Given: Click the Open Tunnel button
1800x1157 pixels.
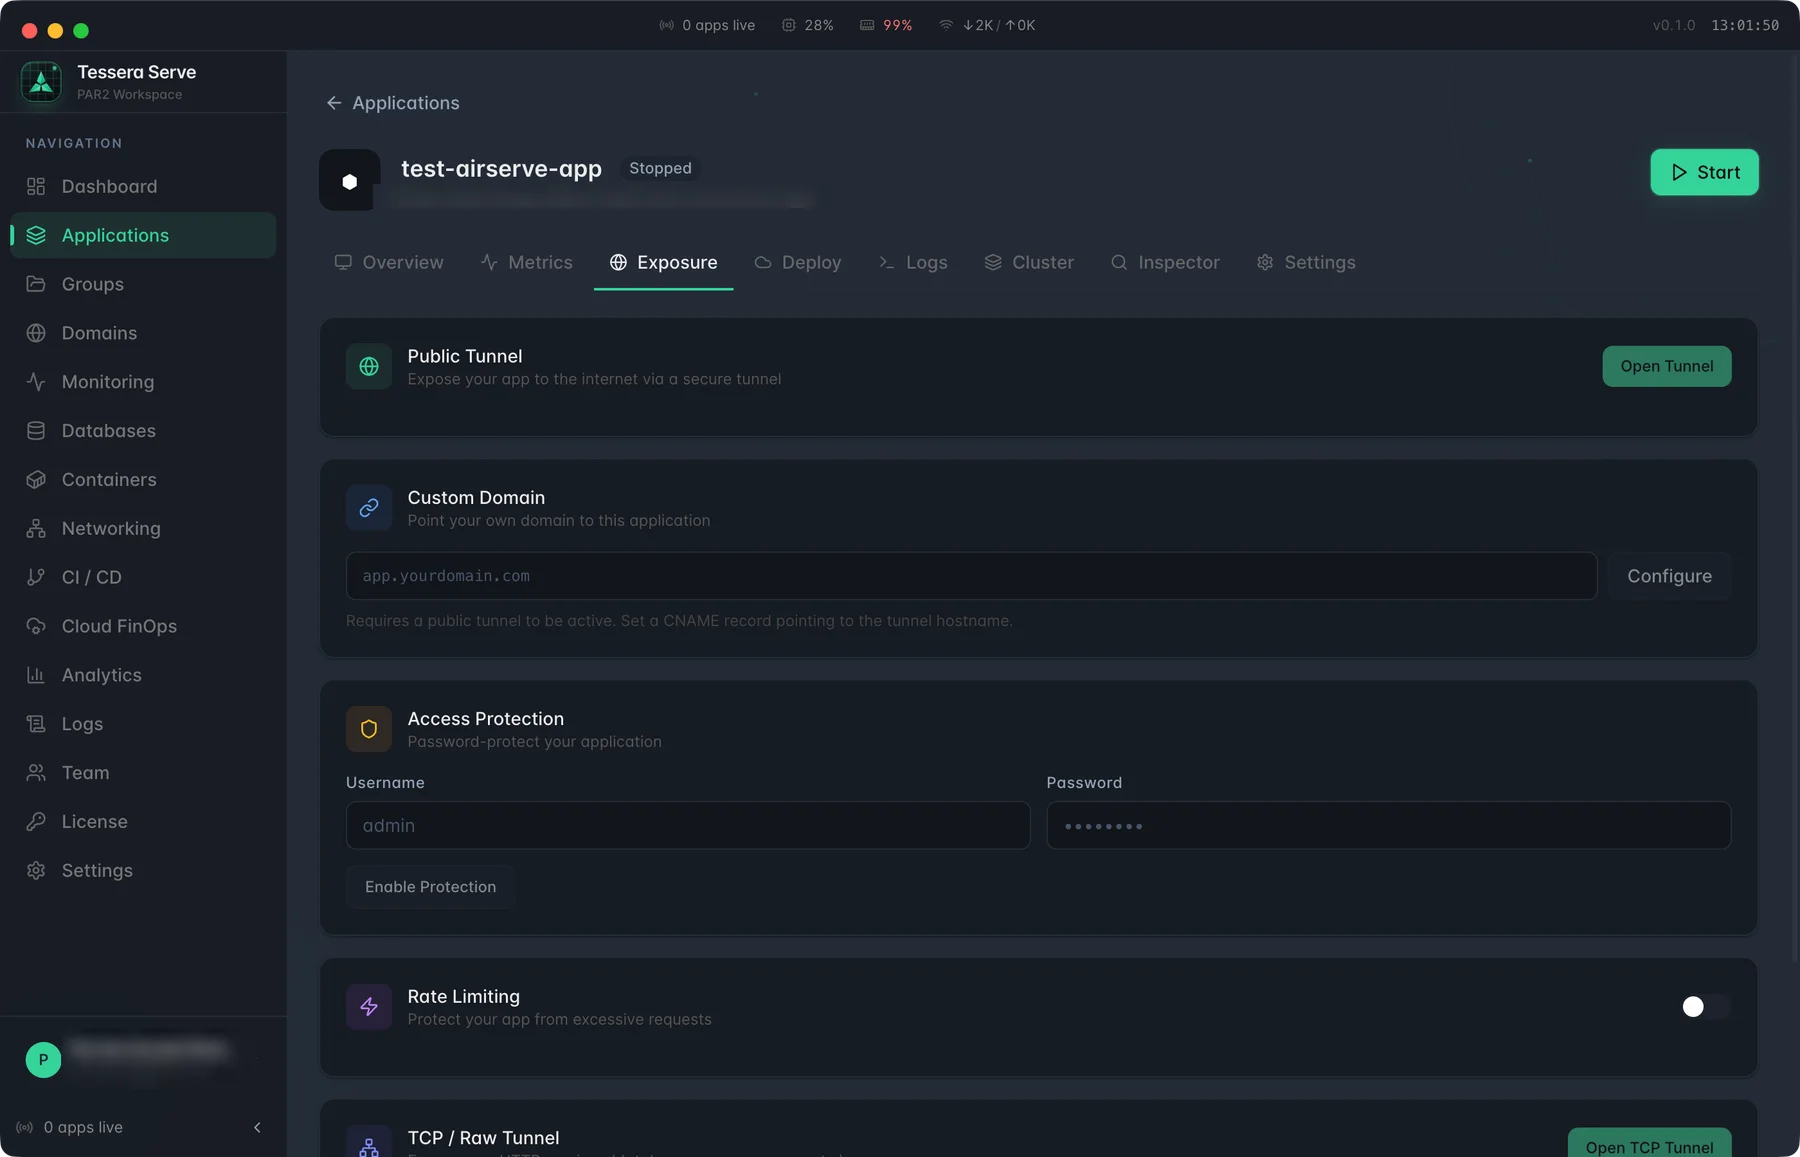Looking at the screenshot, I should click(x=1667, y=367).
